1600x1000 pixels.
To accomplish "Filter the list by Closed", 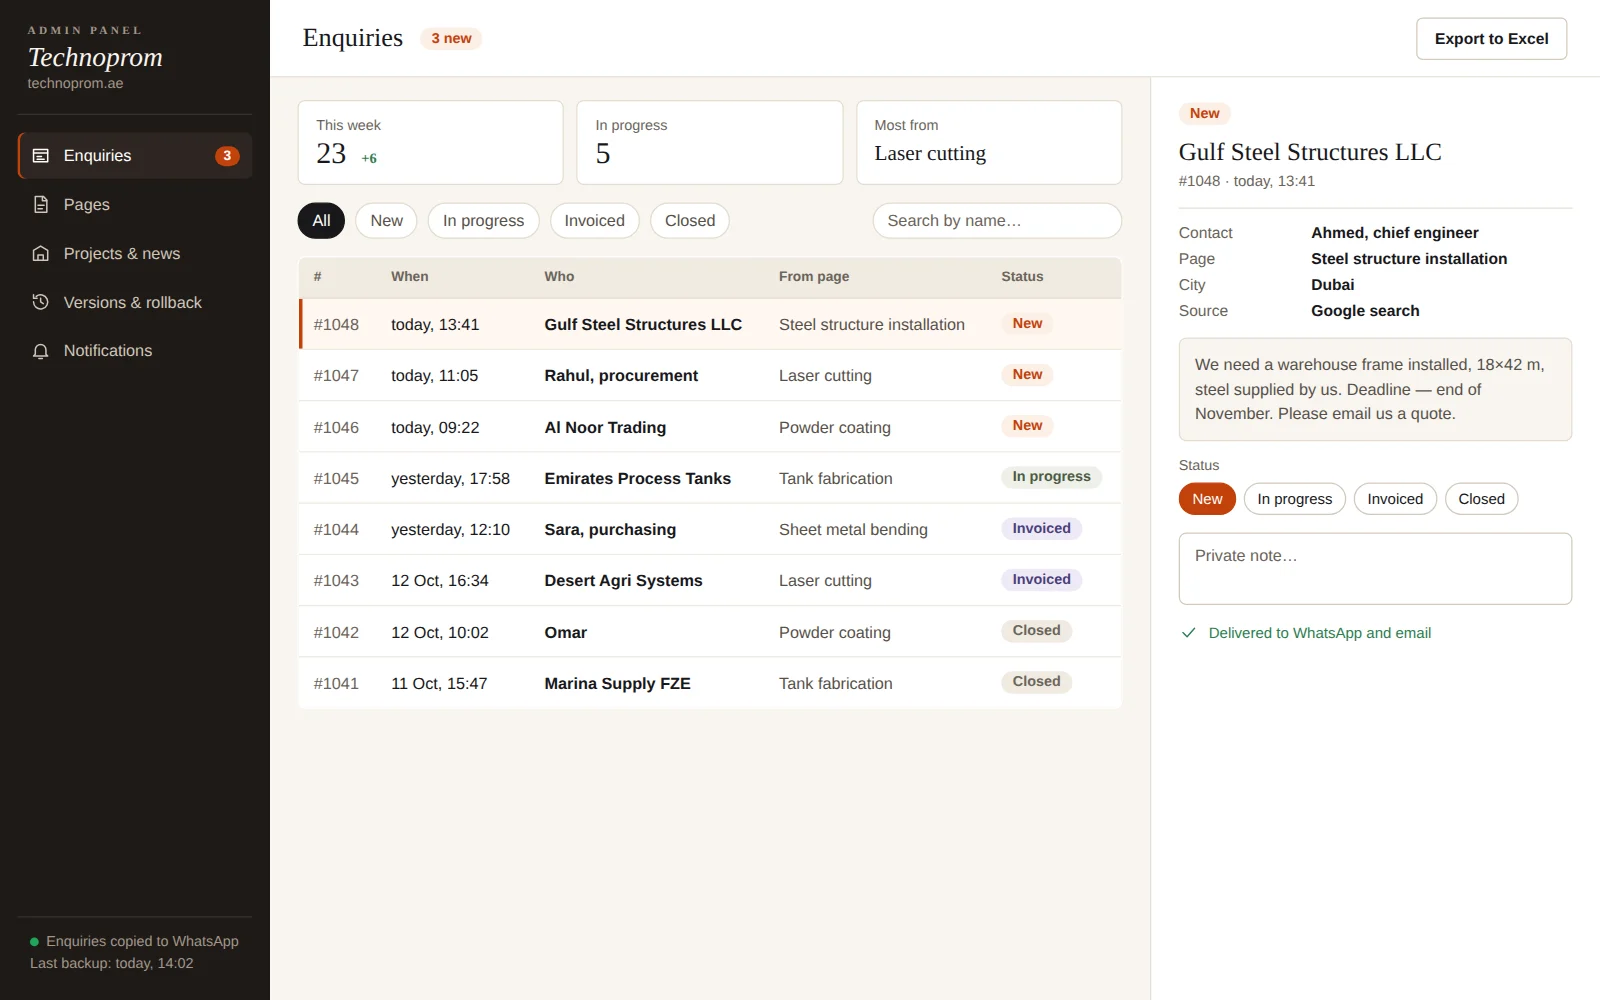I will click(x=690, y=221).
